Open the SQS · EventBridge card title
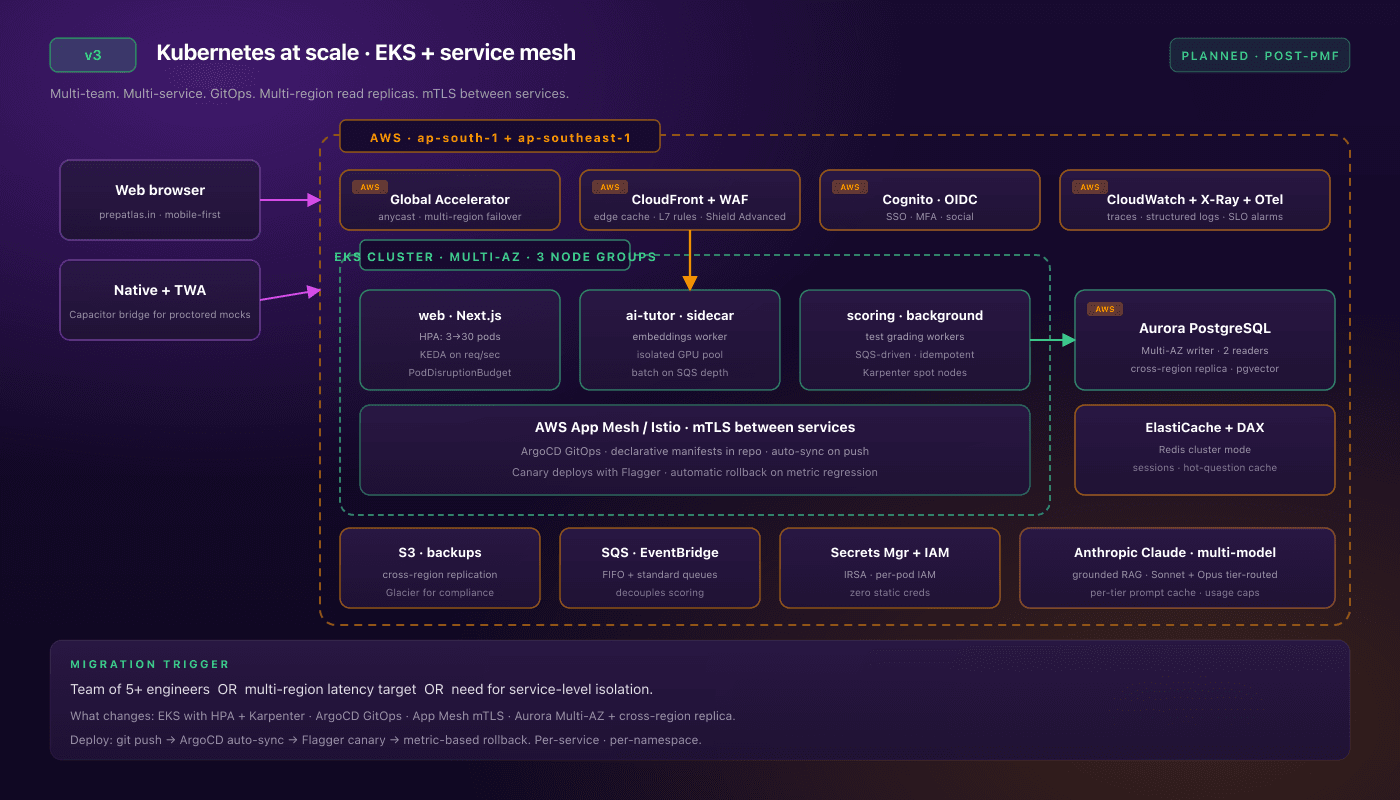Viewport: 1400px width, 800px height. click(660, 552)
